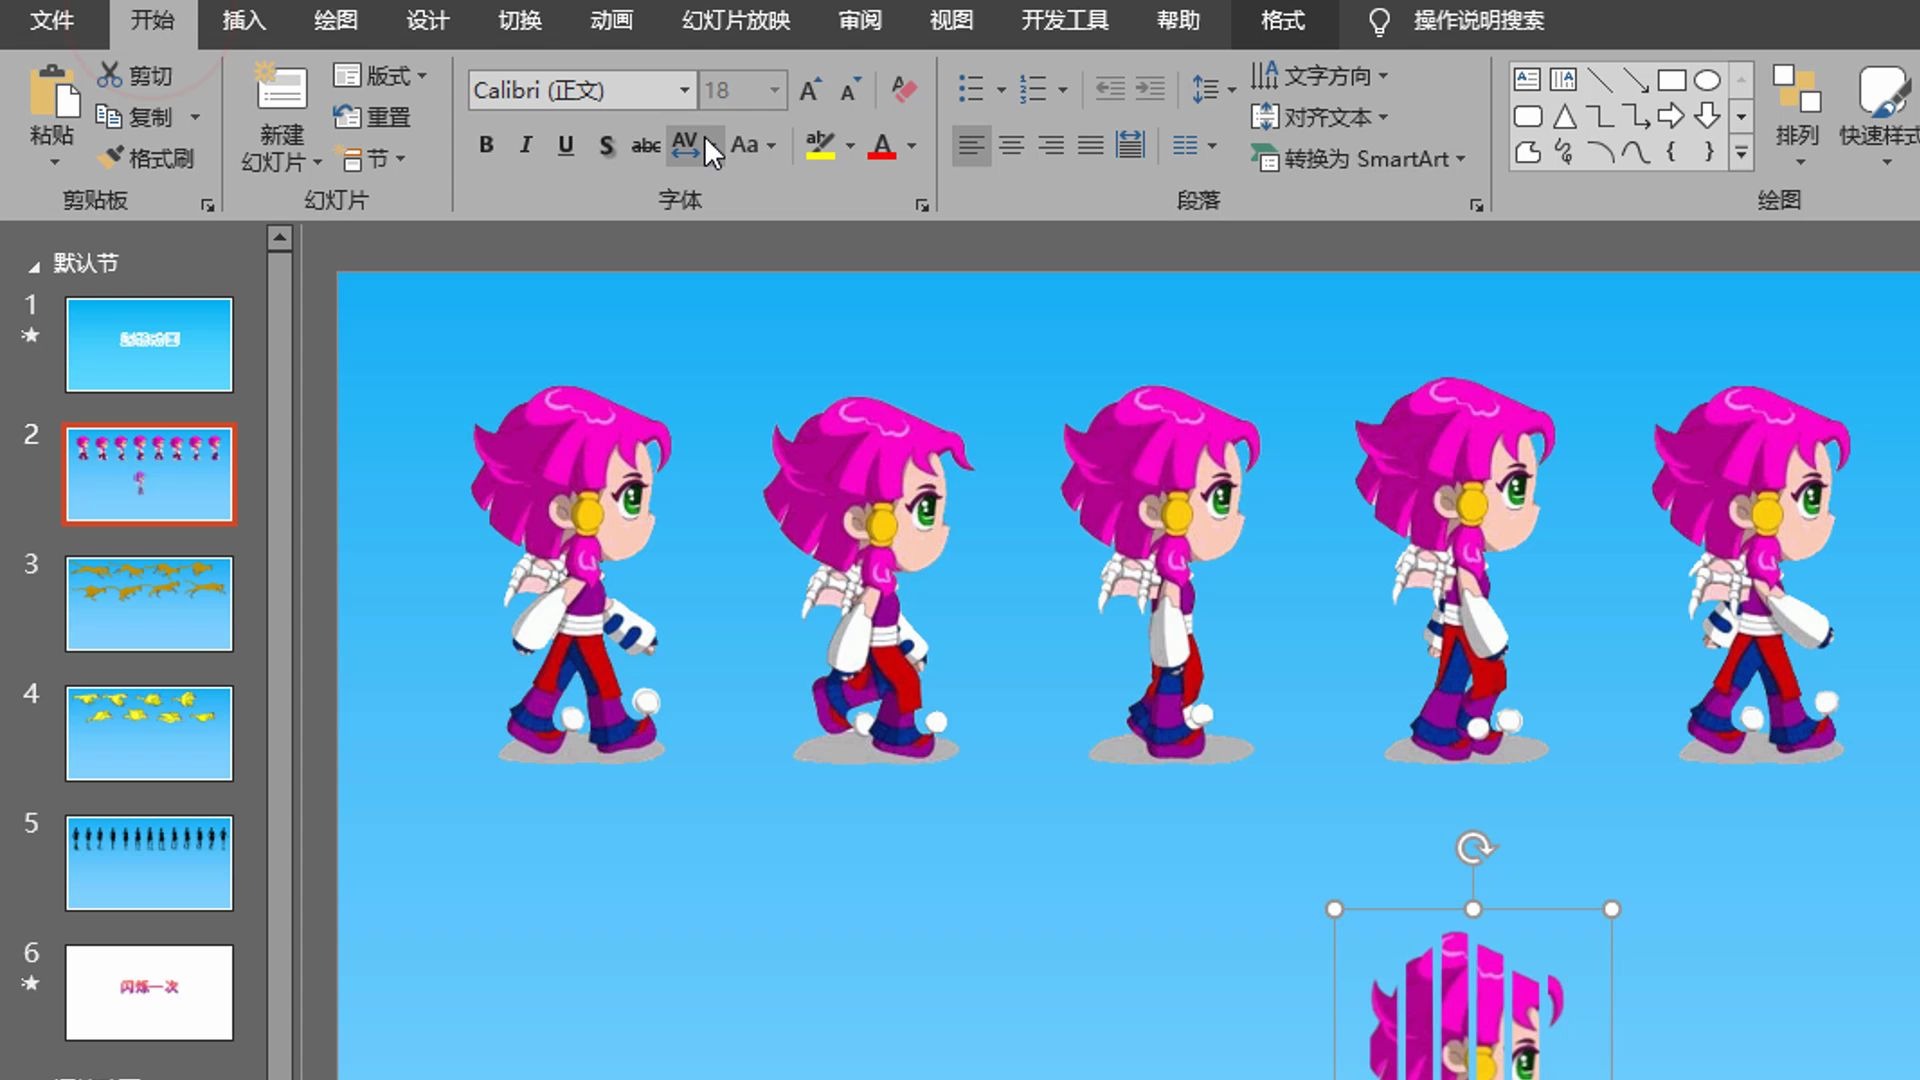
Task: Click the Paste (粘贴) icon
Action: (53, 92)
